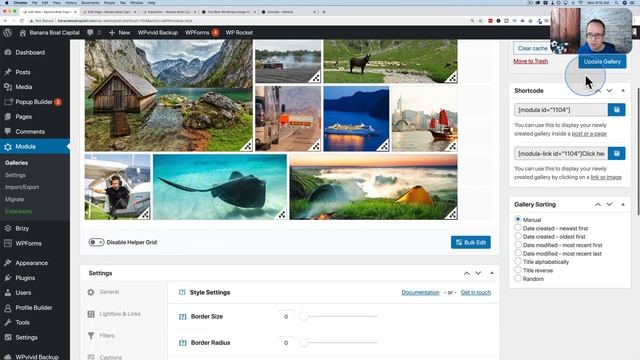
Task: Copy the modula-link shortcode
Action: coord(616,153)
